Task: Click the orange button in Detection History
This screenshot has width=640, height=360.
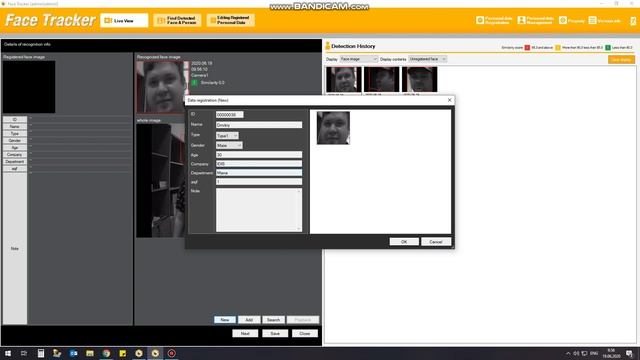Action: pyautogui.click(x=621, y=60)
